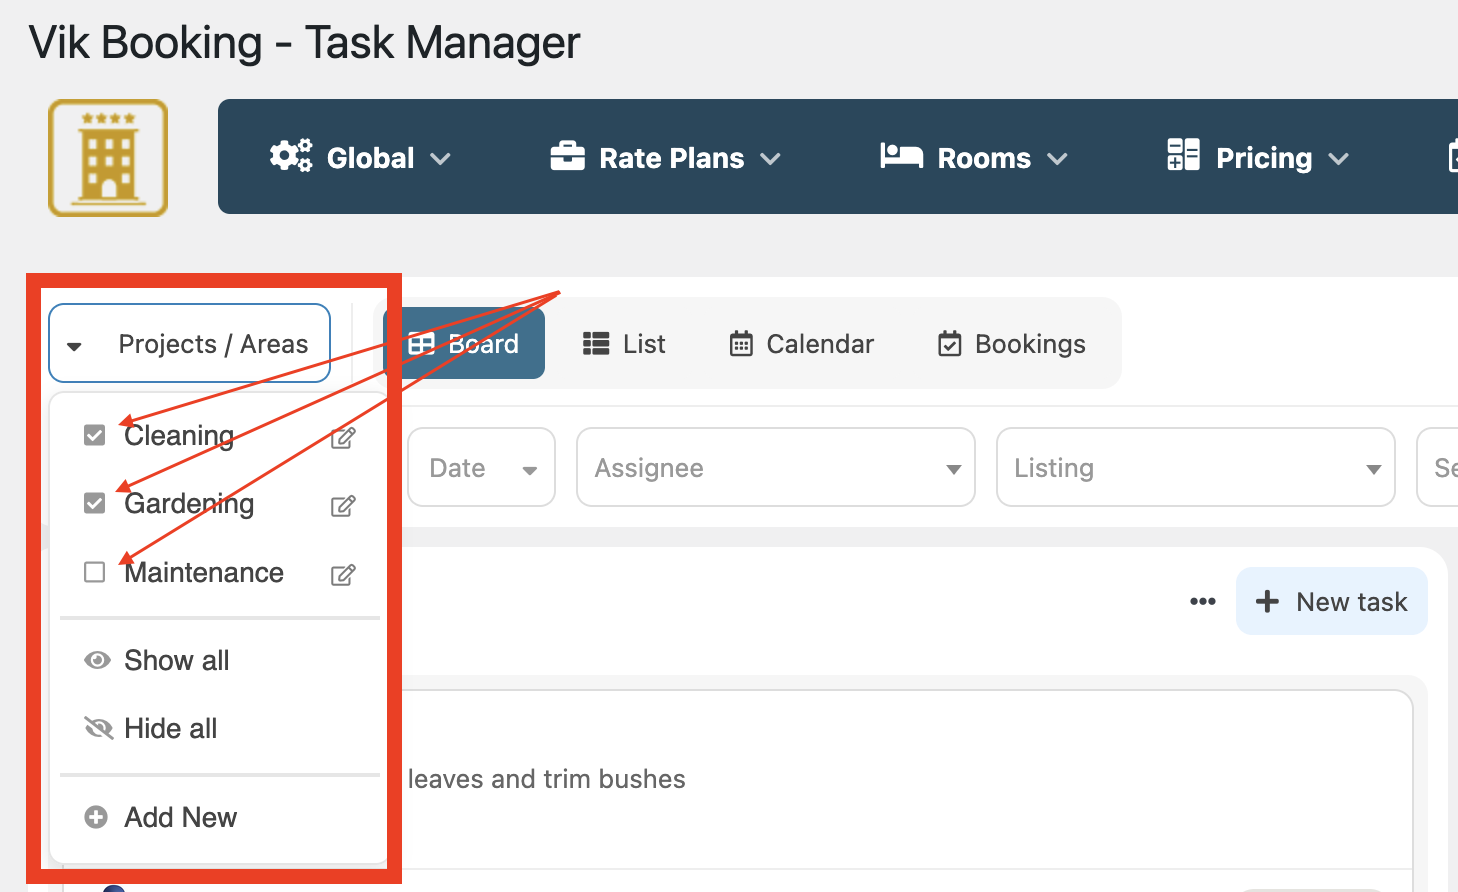
Task: Click the gold hotel building logo
Action: [x=108, y=158]
